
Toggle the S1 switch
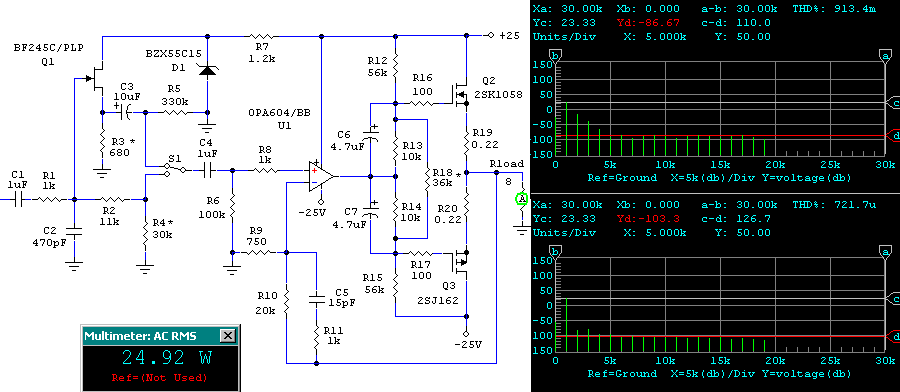pyautogui.click(x=174, y=170)
